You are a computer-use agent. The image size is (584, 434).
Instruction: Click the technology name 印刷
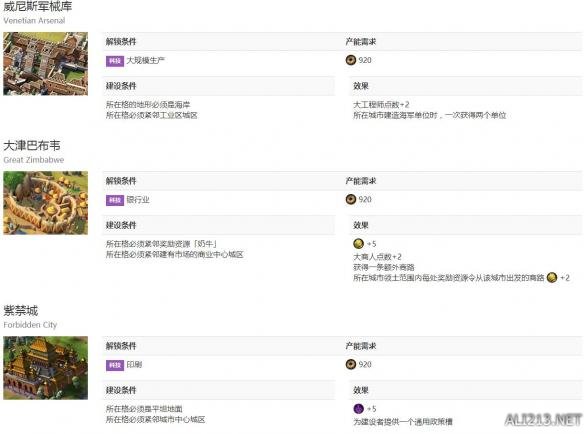134,365
